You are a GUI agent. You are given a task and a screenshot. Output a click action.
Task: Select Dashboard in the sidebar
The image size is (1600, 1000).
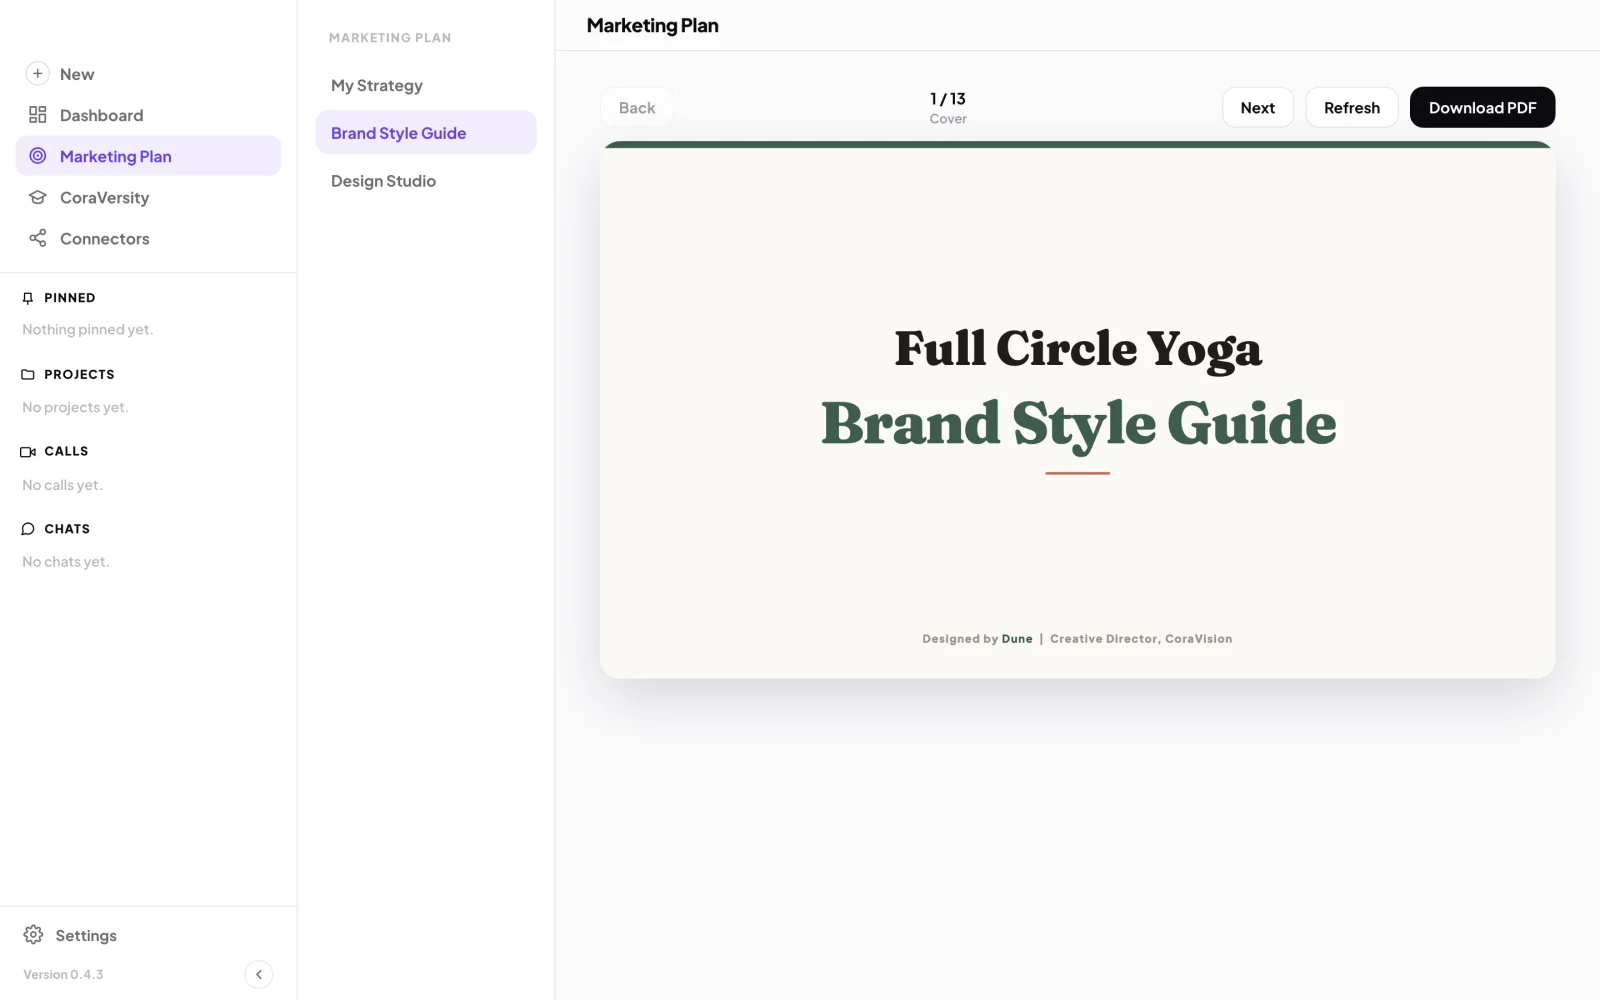click(102, 115)
